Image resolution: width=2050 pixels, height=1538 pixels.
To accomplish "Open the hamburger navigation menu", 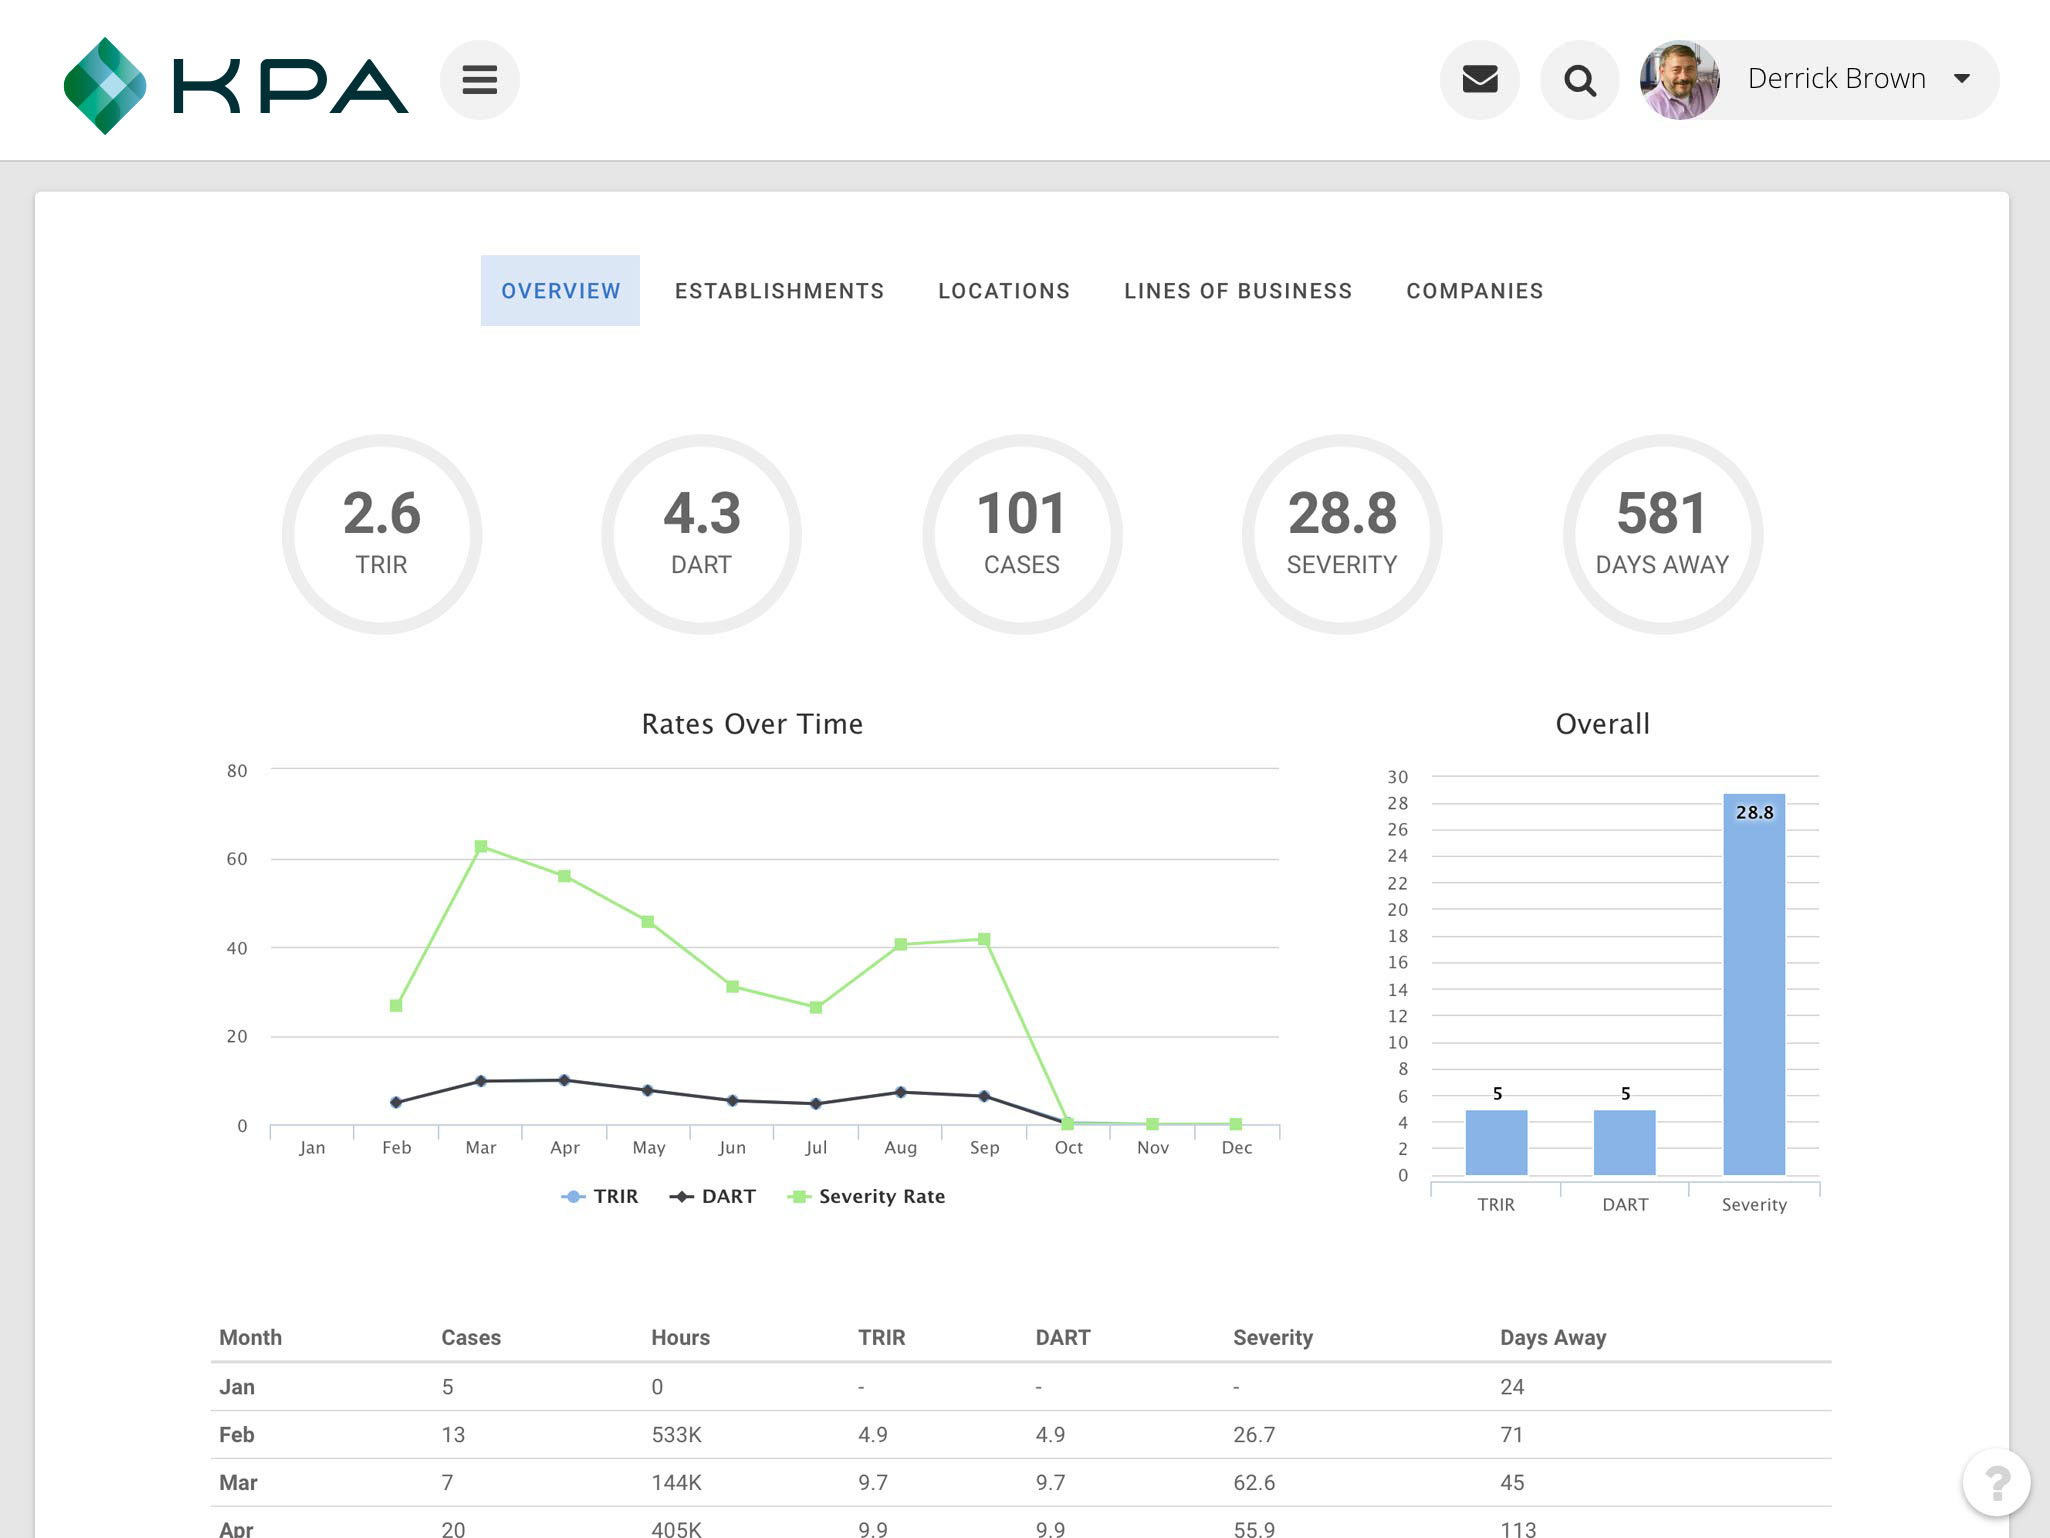I will (479, 79).
